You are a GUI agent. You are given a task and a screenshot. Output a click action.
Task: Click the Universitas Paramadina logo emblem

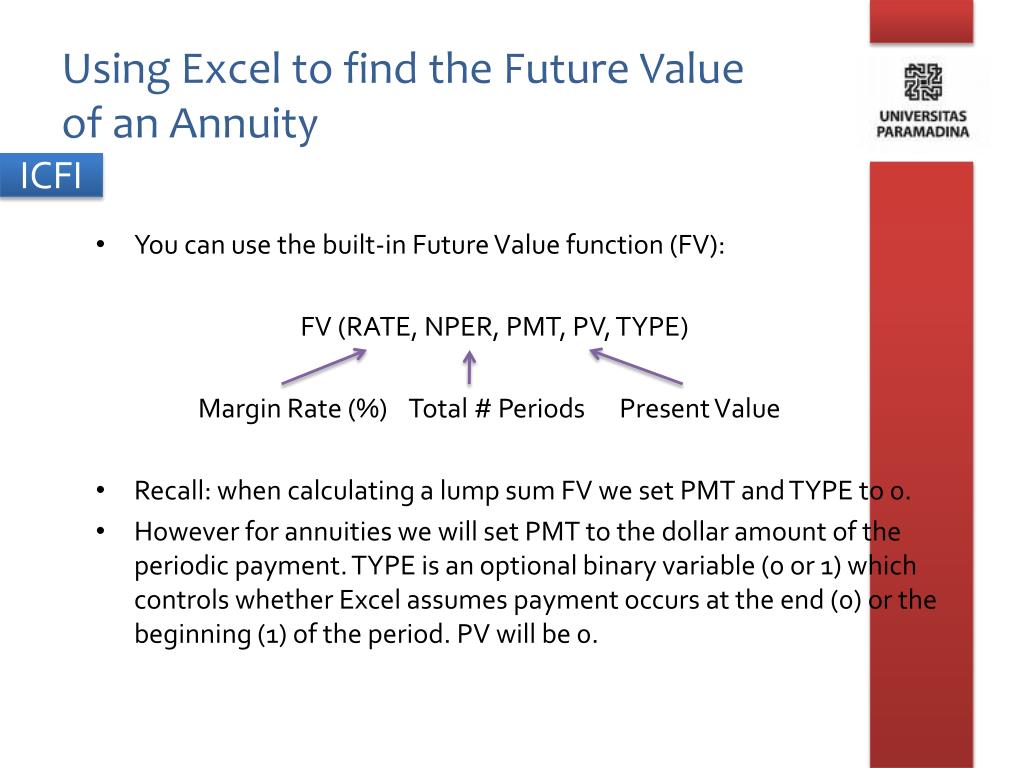point(922,82)
